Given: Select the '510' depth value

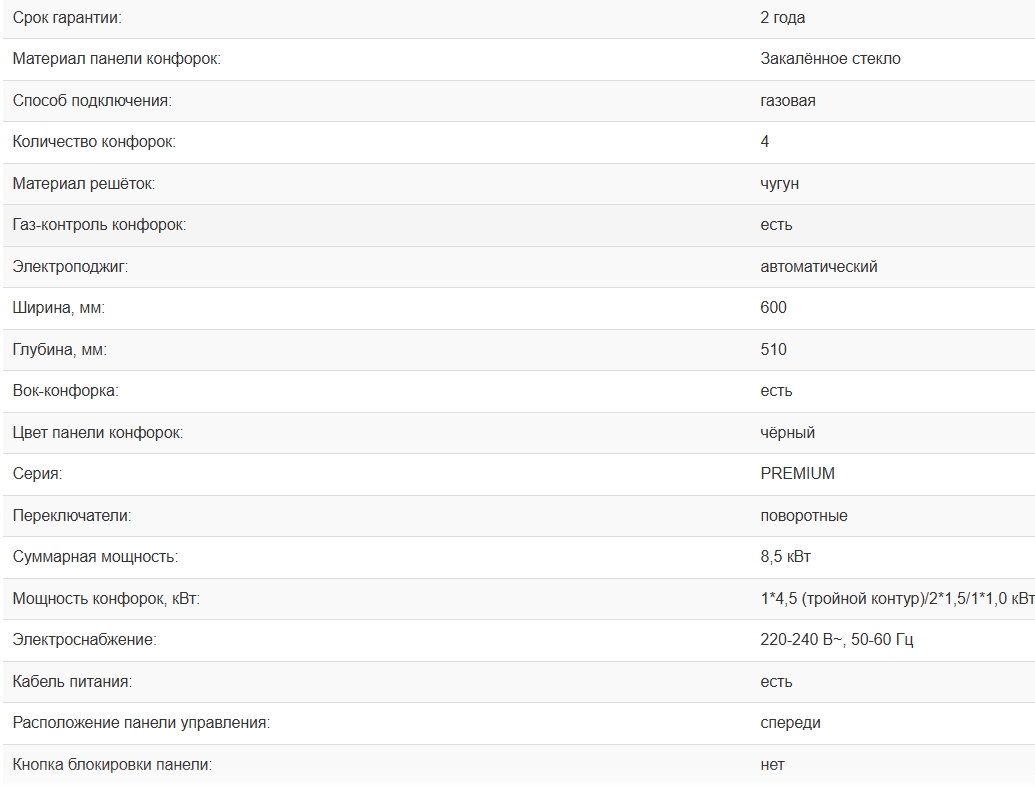Looking at the screenshot, I should (x=773, y=350).
